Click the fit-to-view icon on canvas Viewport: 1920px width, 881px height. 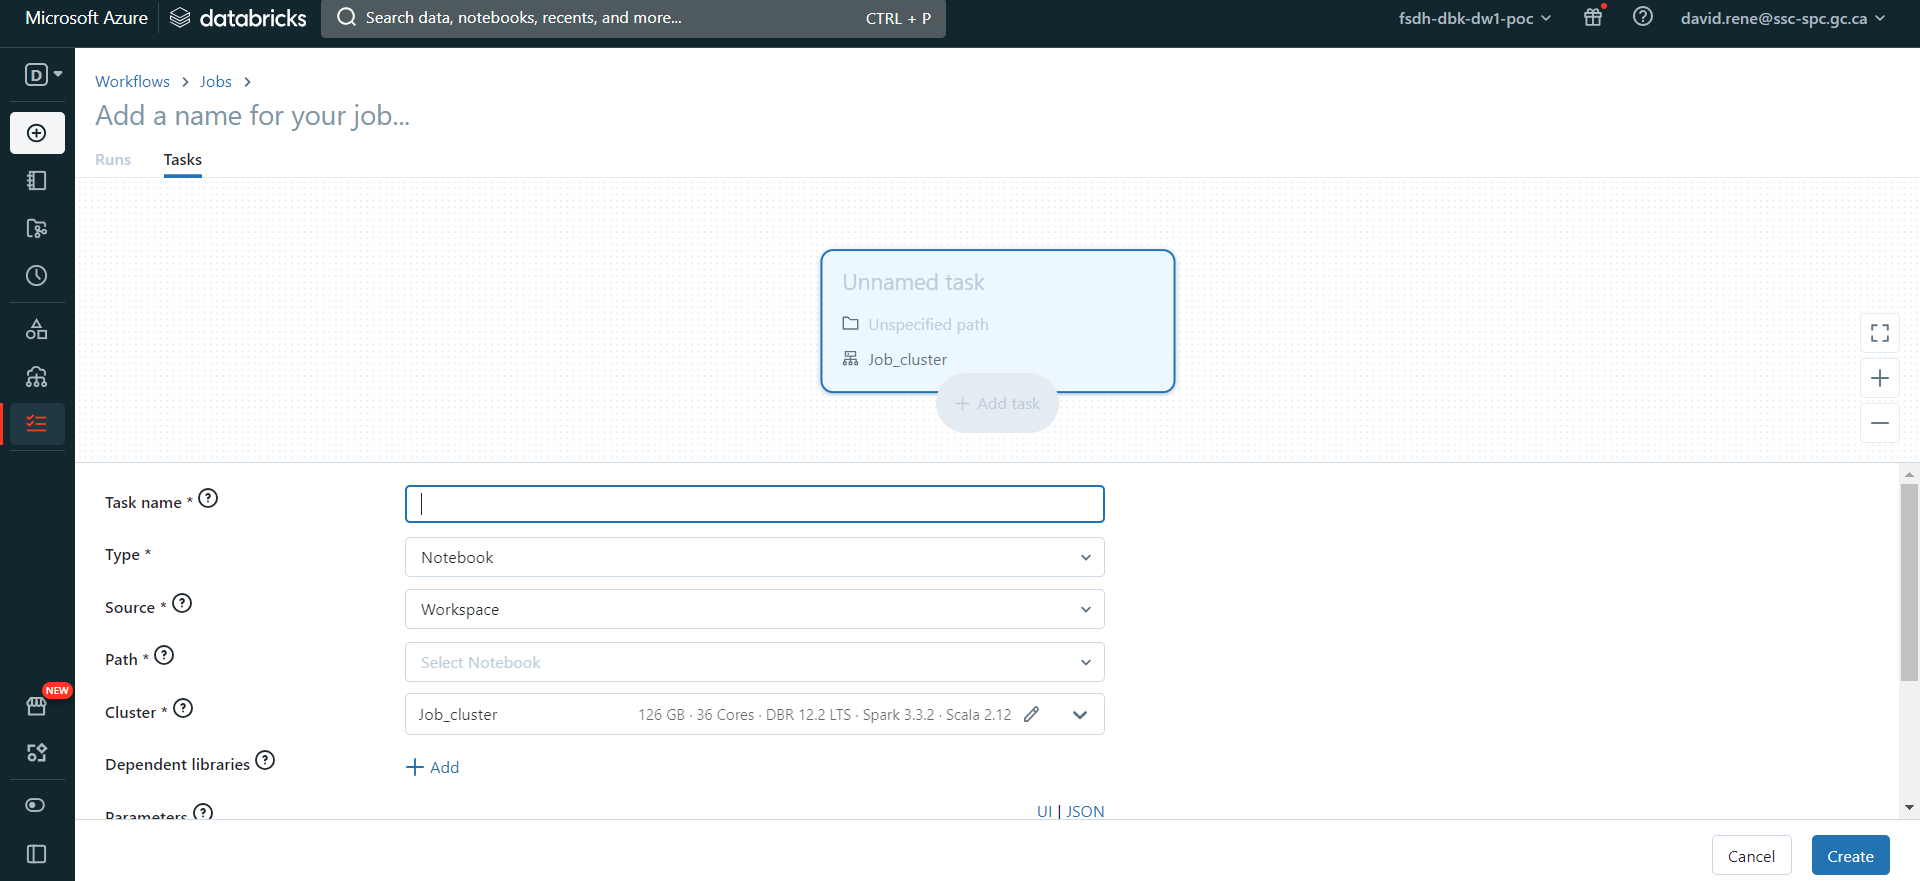[1879, 333]
